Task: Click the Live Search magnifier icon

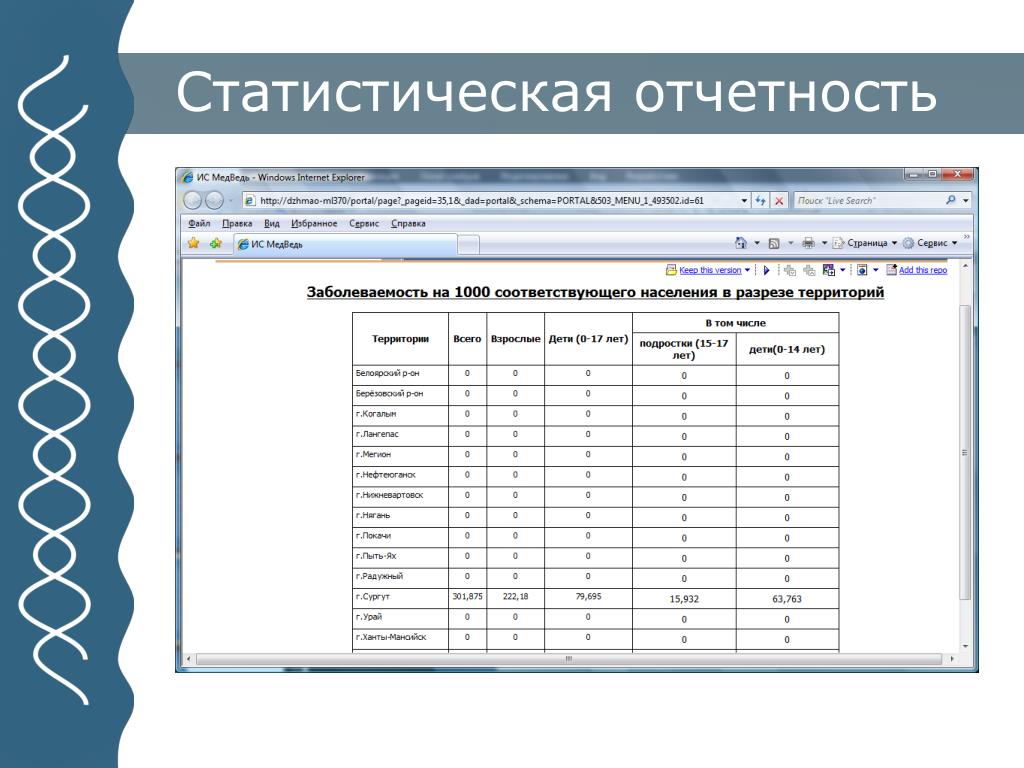Action: click(x=950, y=200)
